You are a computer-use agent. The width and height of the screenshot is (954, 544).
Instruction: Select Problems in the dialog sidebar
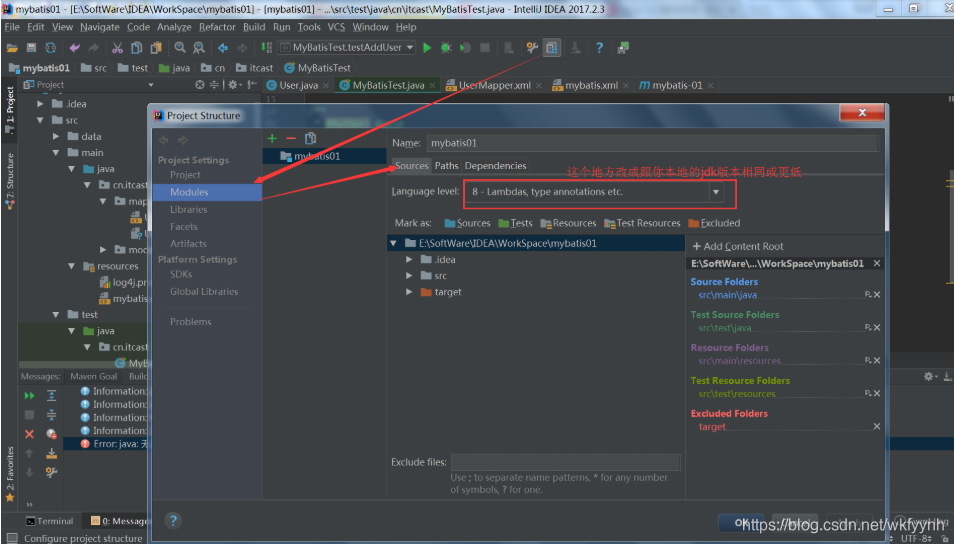point(191,322)
